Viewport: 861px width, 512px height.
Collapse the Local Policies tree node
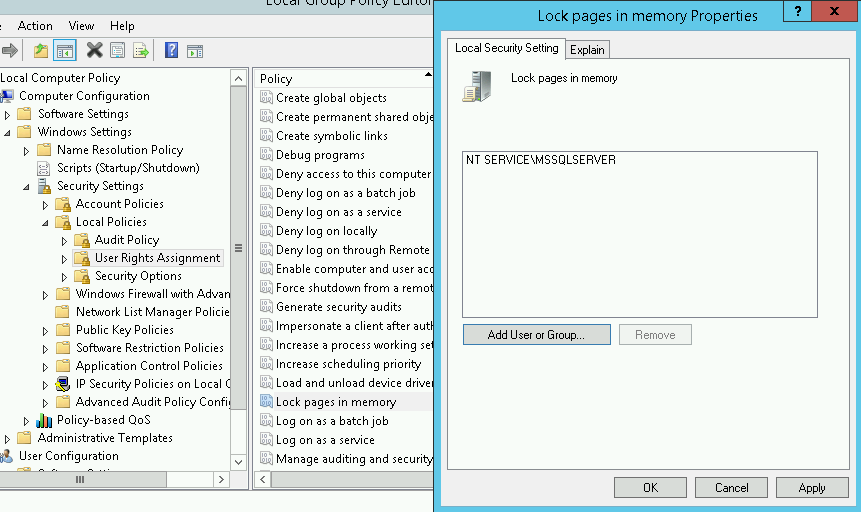coord(46,222)
